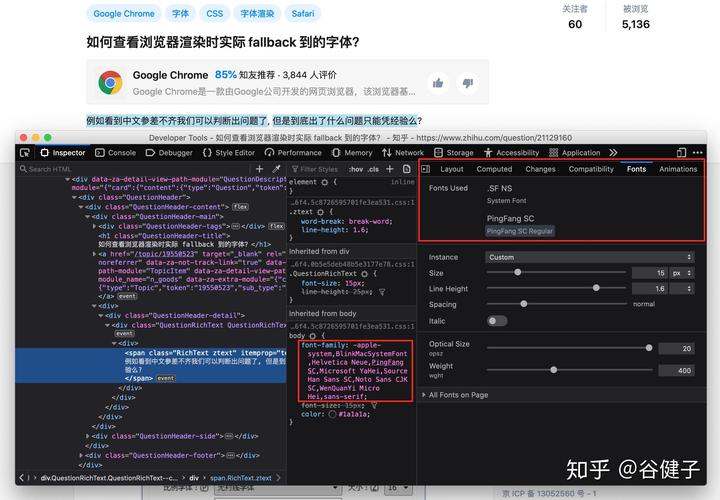Focus the Filter Styles field

(x=317, y=169)
